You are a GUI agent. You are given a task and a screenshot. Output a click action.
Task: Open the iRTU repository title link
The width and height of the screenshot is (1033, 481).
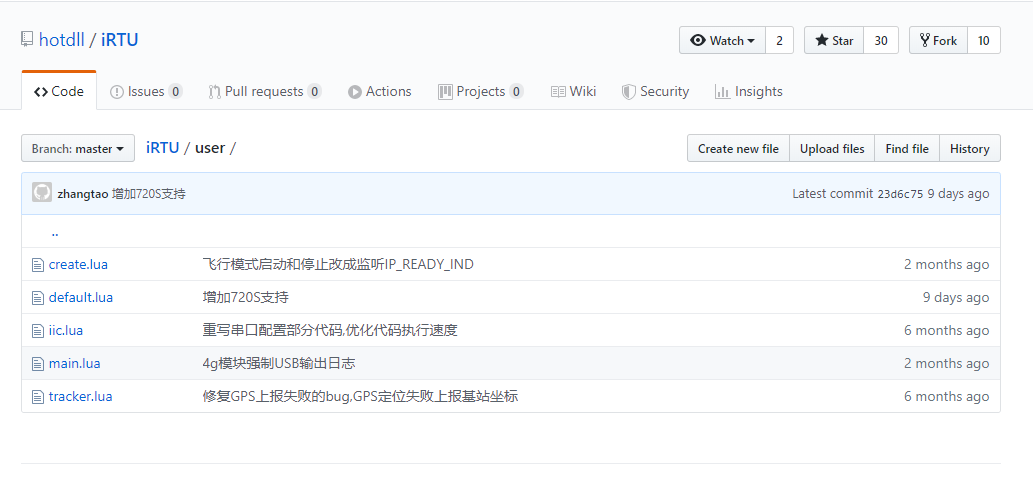coord(119,40)
